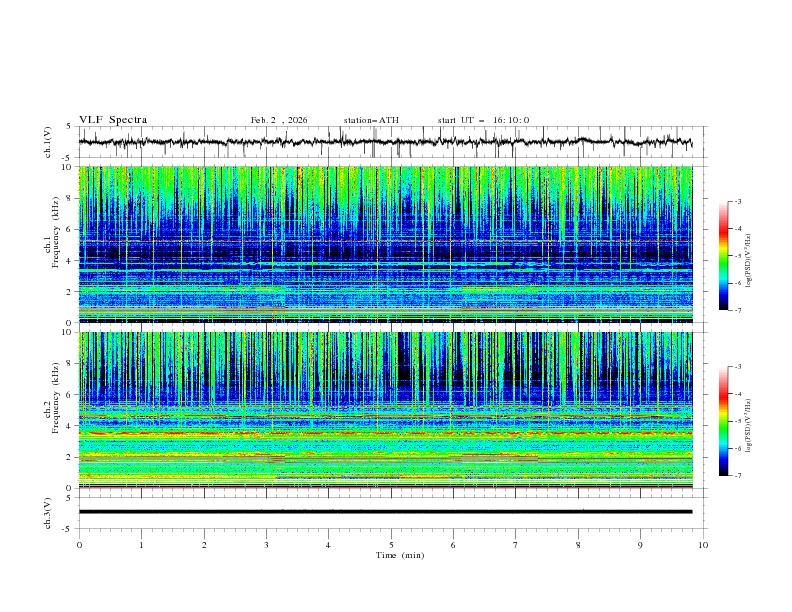Click the 'station=ATH' label

(371, 120)
